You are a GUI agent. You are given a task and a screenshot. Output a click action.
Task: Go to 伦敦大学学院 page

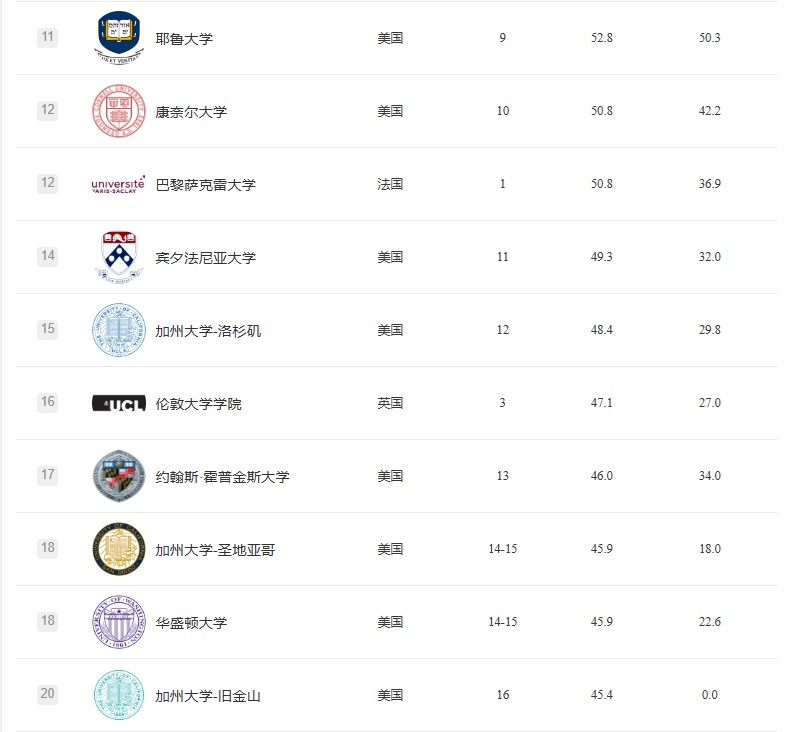tap(198, 404)
